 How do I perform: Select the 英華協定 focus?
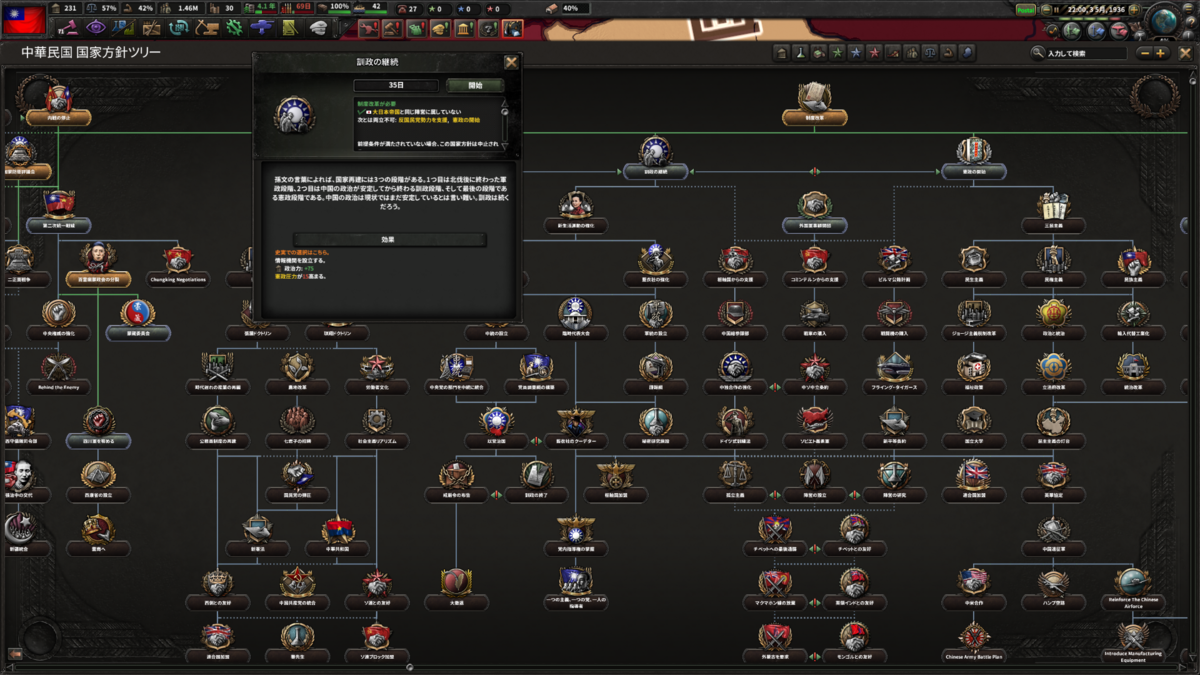1052,481
